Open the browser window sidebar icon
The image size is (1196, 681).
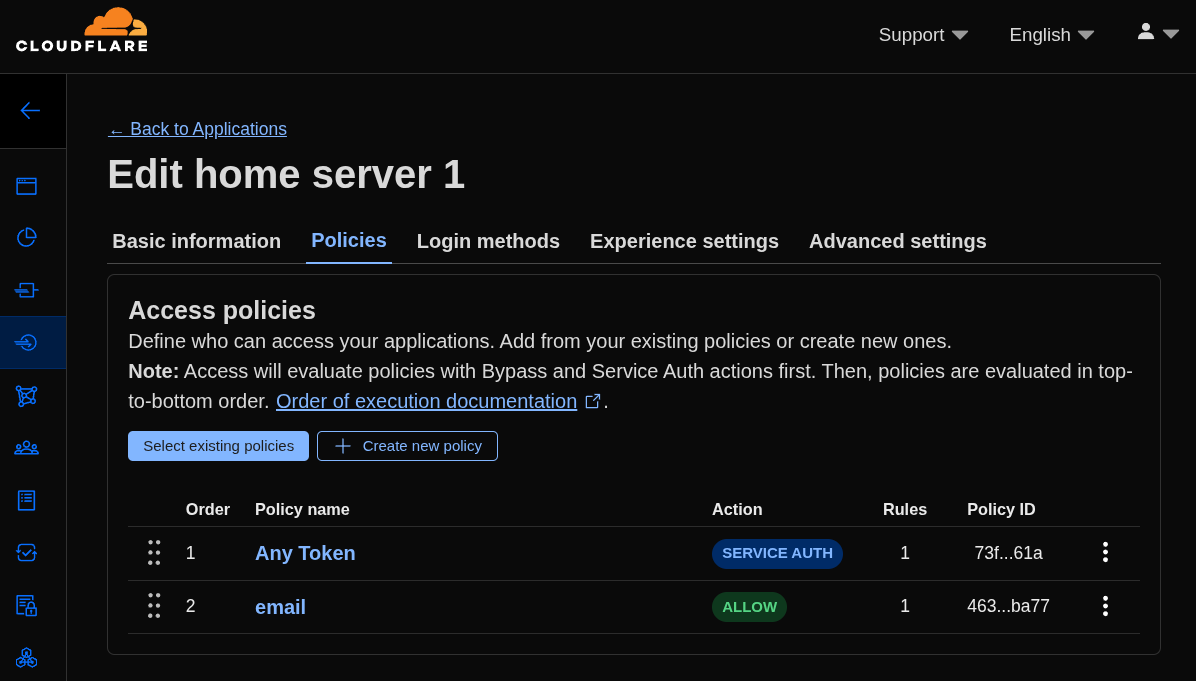pos(27,185)
